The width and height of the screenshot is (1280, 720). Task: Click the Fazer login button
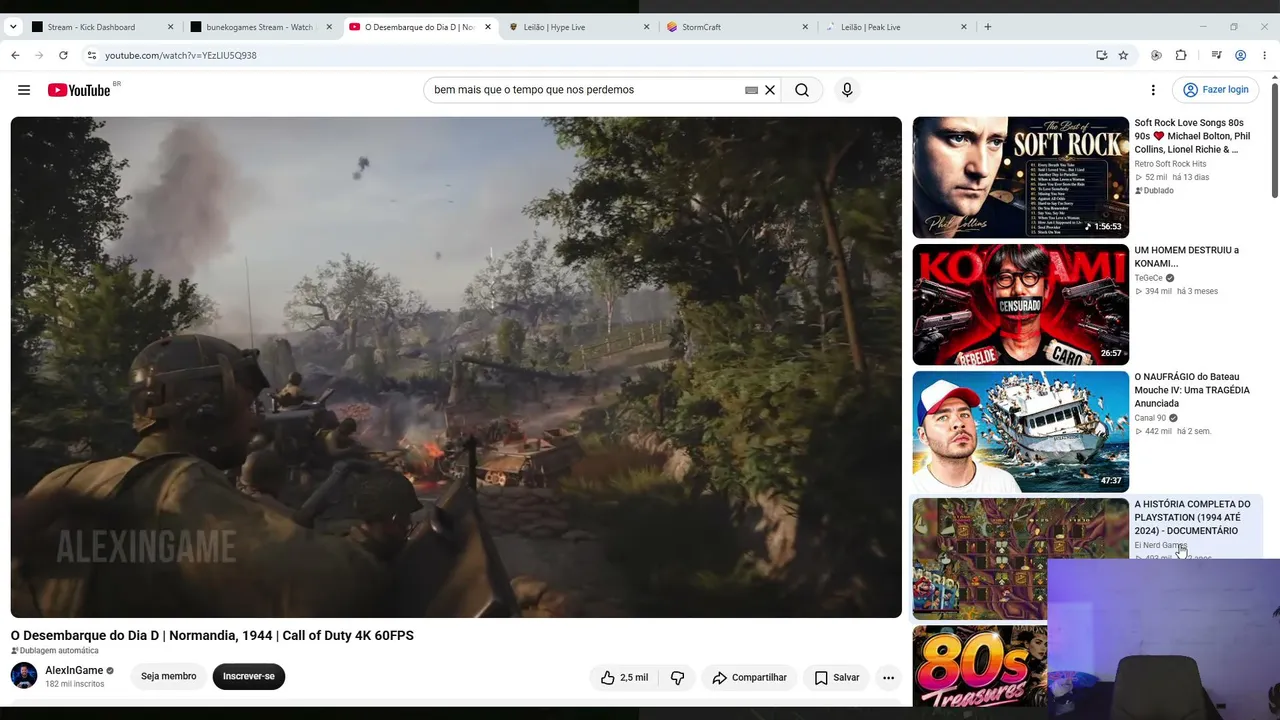click(1215, 90)
